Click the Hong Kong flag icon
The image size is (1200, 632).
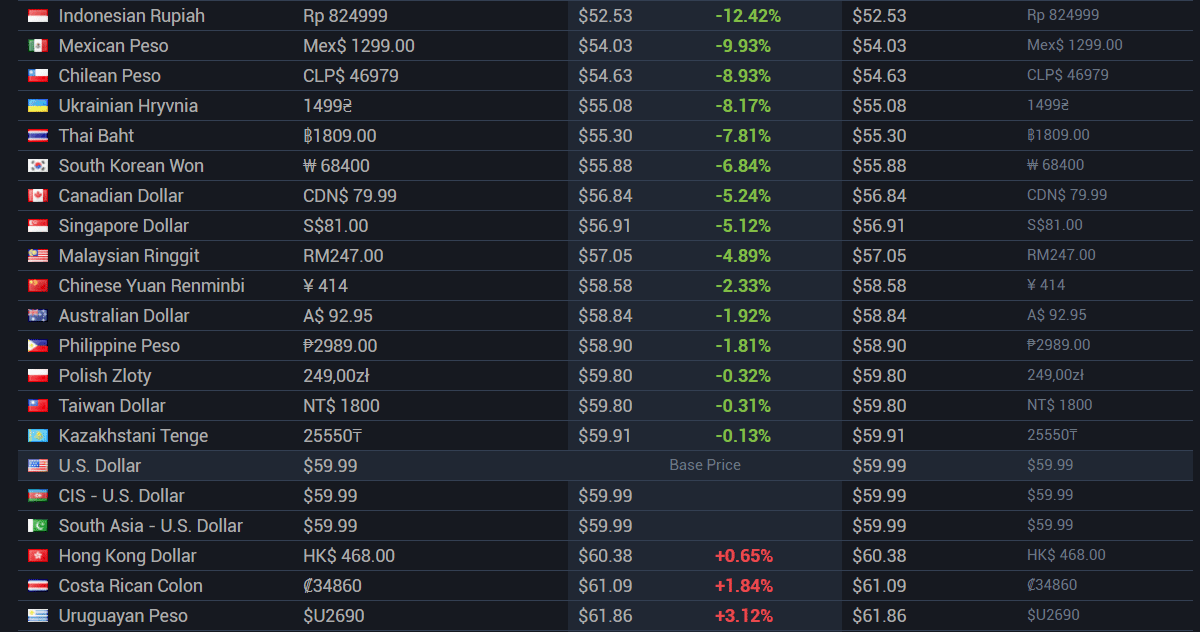point(38,556)
